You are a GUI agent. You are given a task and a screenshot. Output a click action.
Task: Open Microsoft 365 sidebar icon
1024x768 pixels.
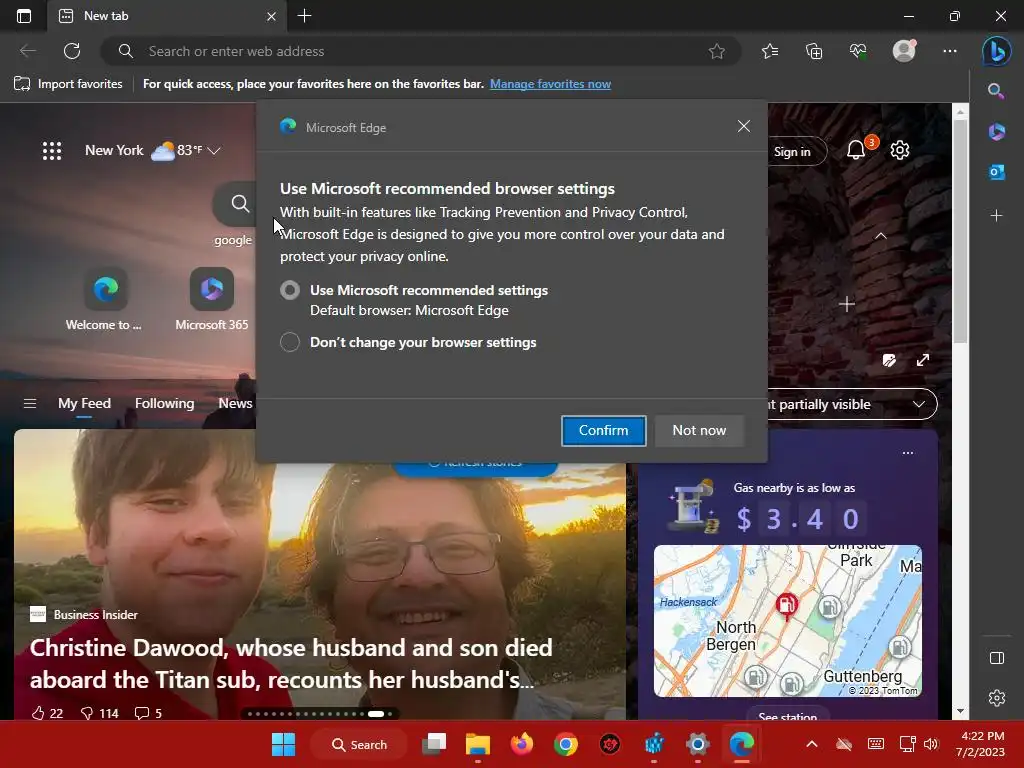[996, 132]
